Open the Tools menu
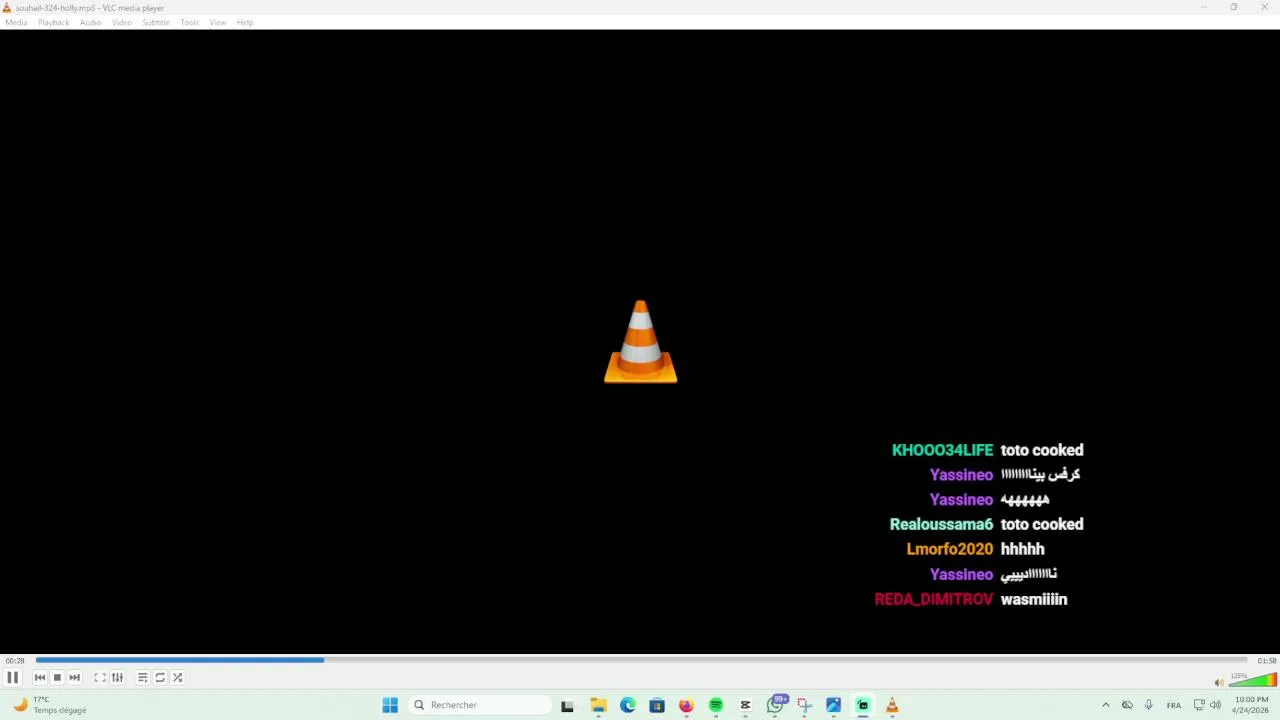Viewport: 1280px width, 720px height. point(190,22)
